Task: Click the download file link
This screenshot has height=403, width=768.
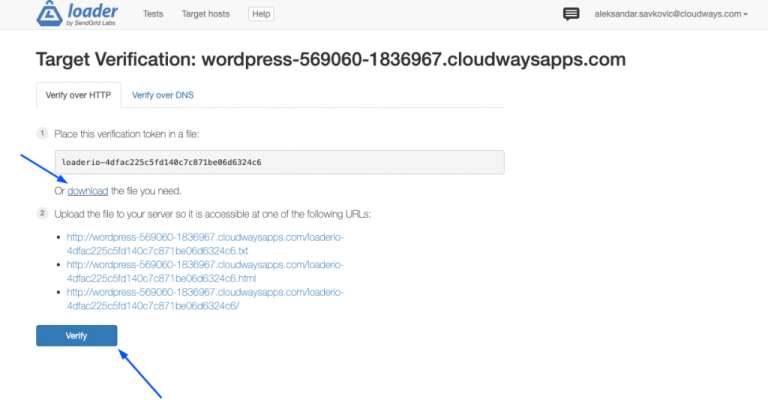Action: coord(88,191)
